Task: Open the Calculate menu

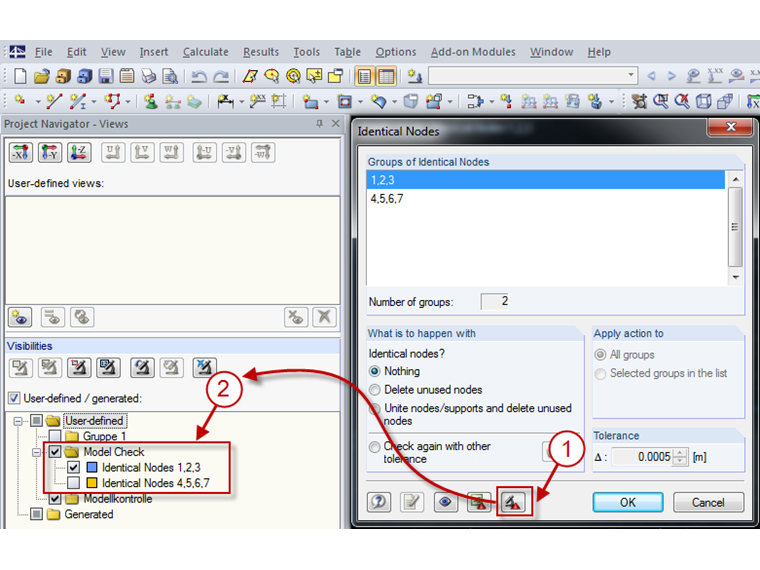Action: coord(206,52)
